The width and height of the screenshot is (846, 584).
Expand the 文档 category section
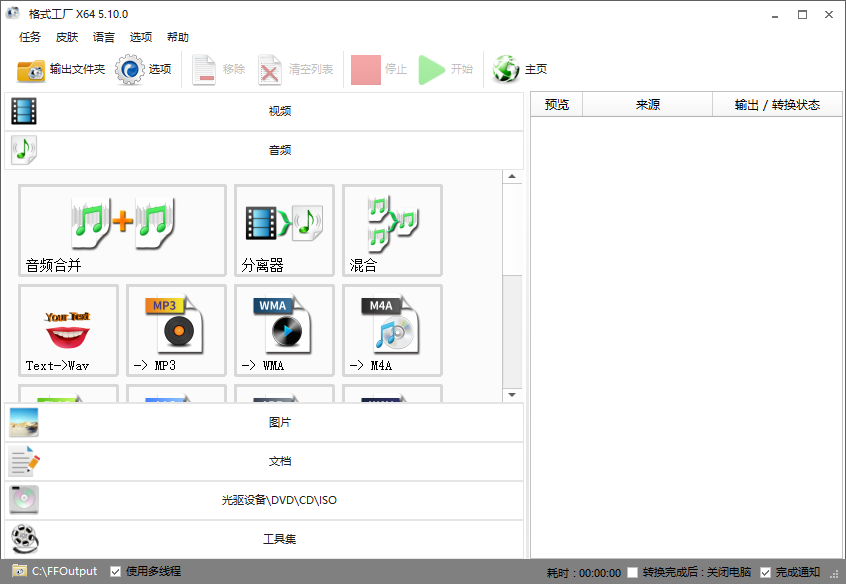coord(264,461)
